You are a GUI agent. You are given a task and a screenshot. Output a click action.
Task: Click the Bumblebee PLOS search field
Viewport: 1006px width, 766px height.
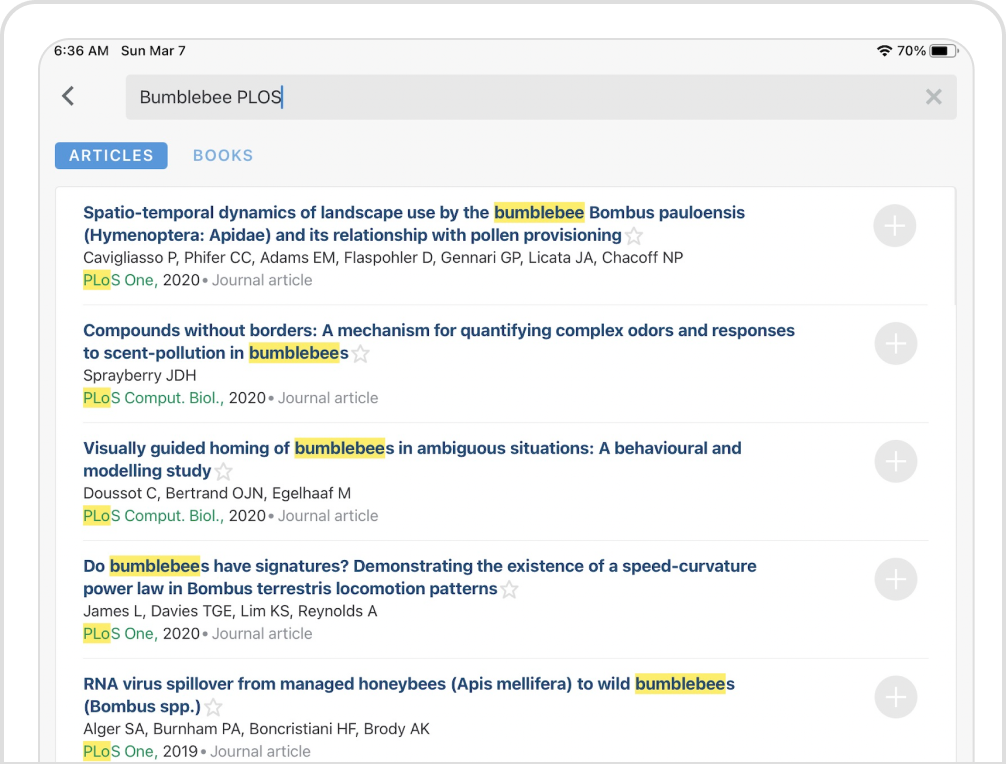tap(541, 97)
